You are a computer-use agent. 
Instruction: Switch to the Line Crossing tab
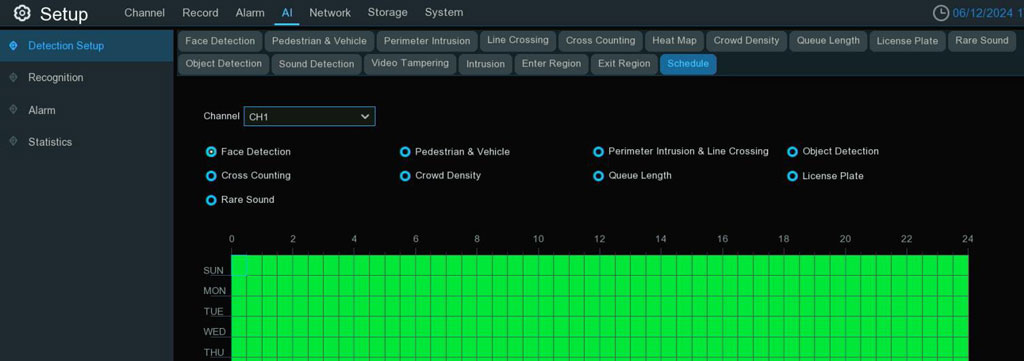518,40
